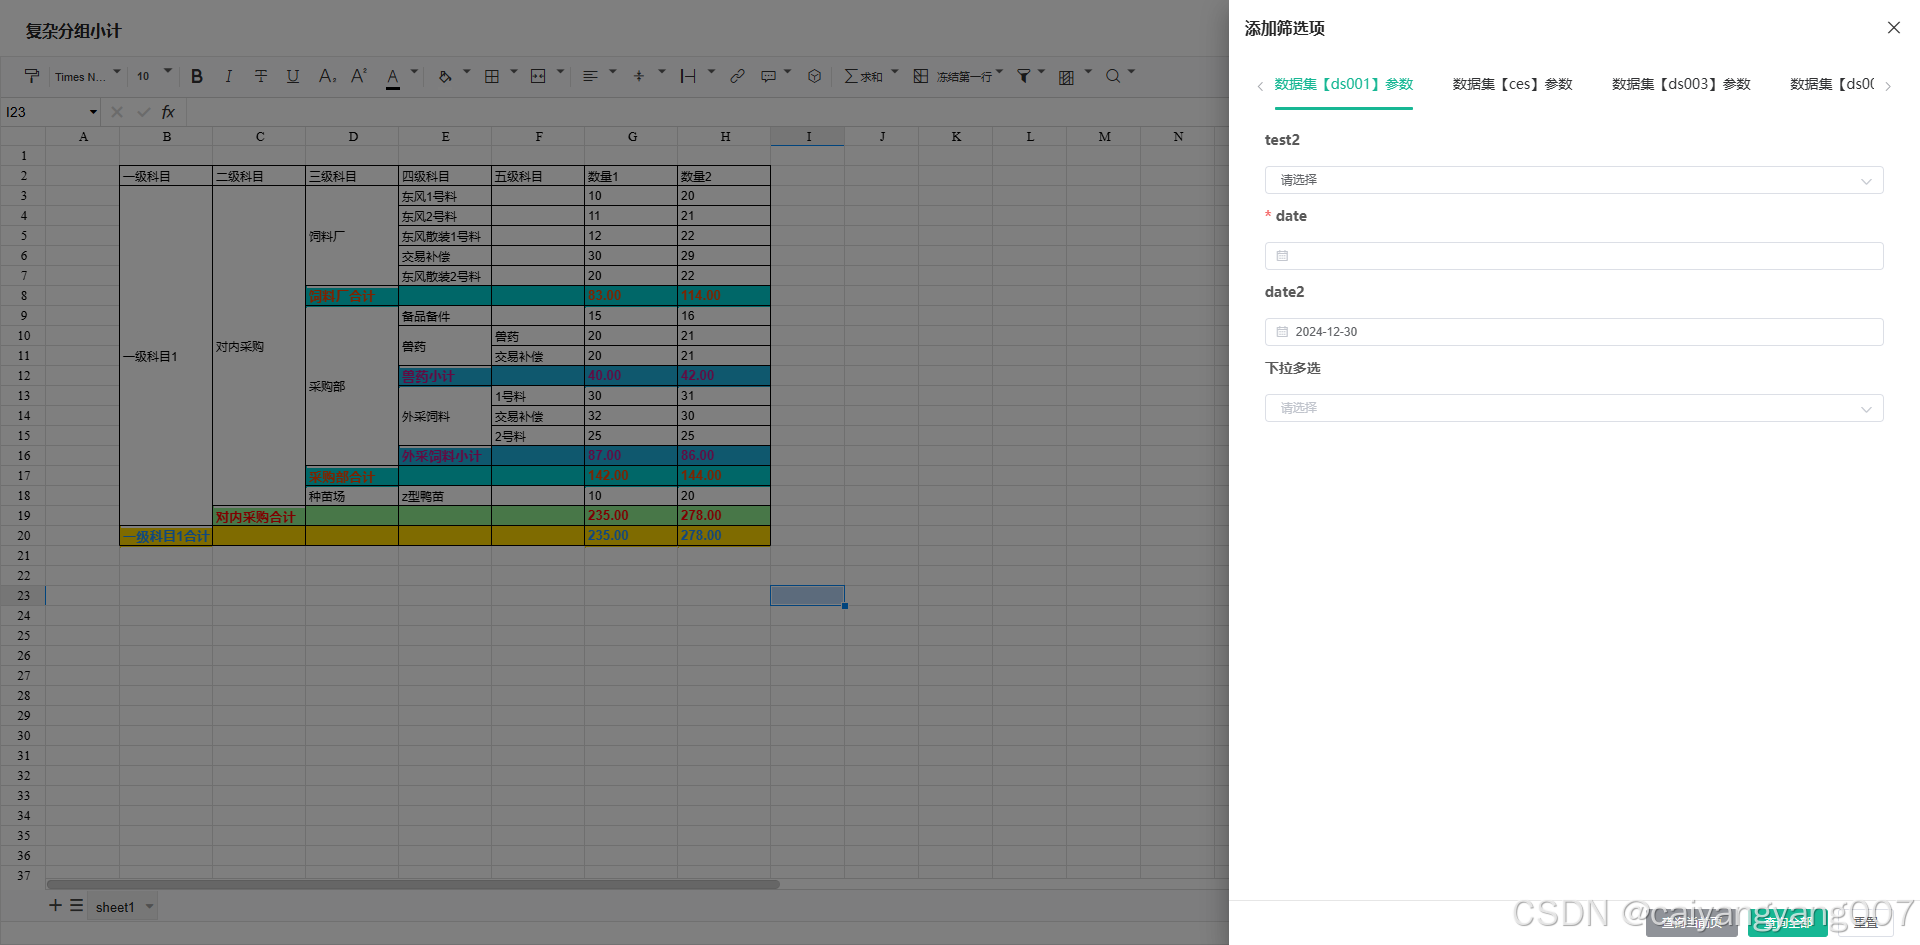
Task: Select column header G
Action: pos(632,136)
